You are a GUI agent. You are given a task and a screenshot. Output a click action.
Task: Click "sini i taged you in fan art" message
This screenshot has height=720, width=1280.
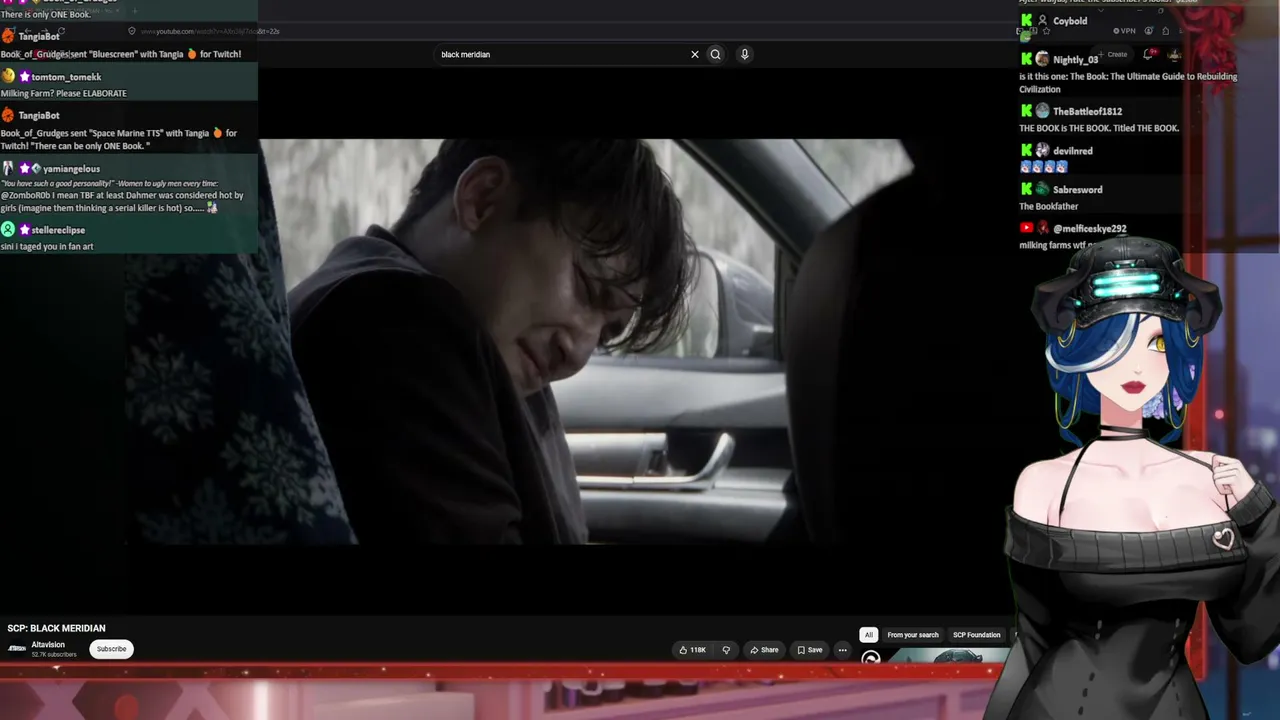pos(47,247)
